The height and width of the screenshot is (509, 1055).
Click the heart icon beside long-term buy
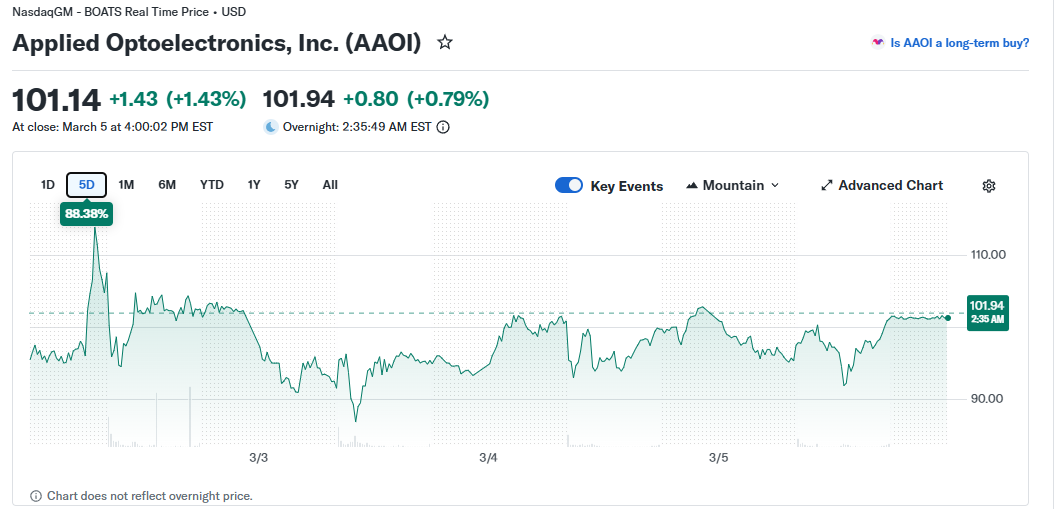(x=878, y=43)
